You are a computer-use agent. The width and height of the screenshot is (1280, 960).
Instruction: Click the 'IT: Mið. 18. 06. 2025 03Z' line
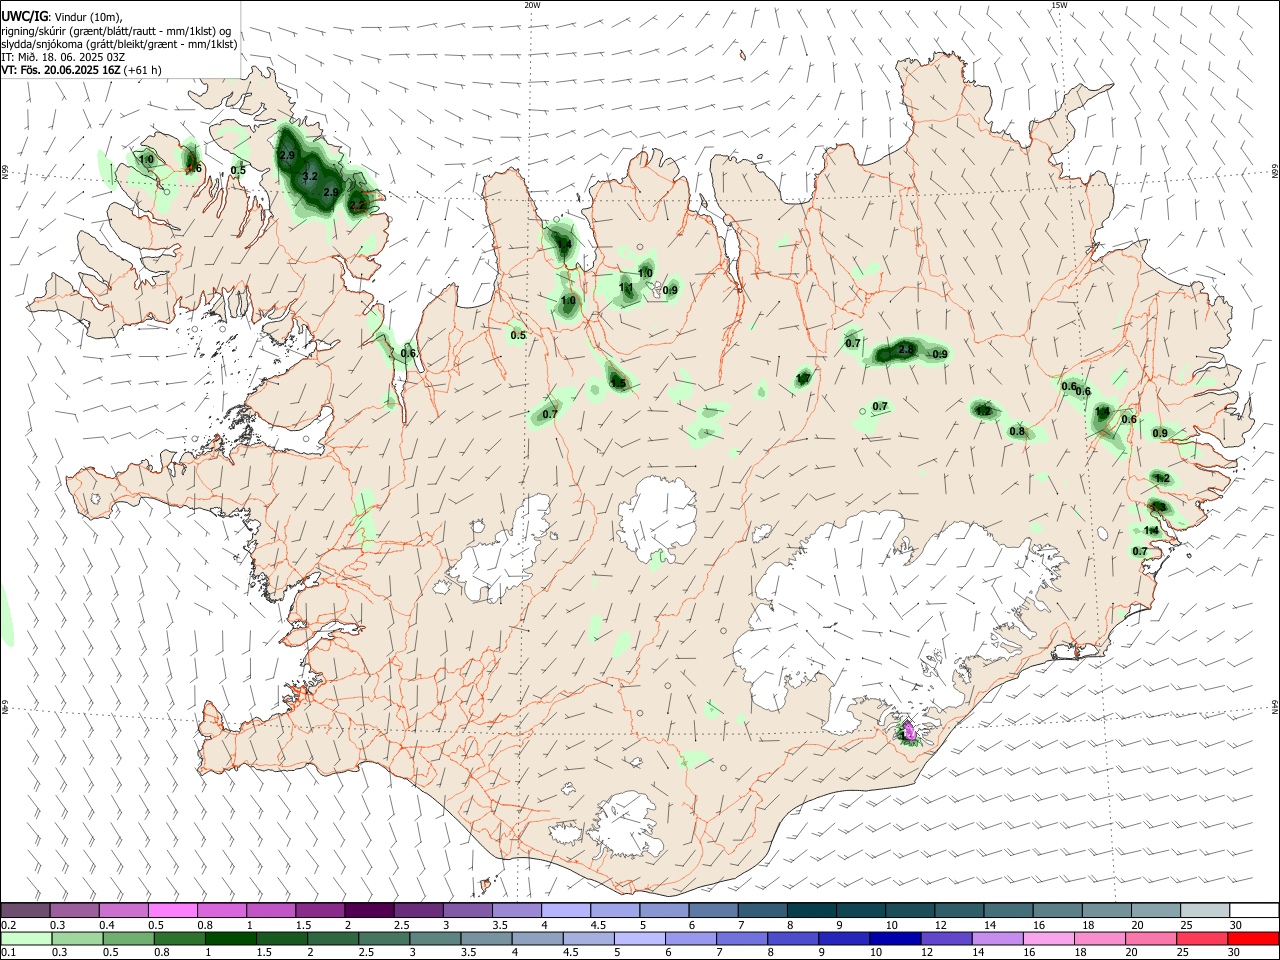[x=63, y=57]
